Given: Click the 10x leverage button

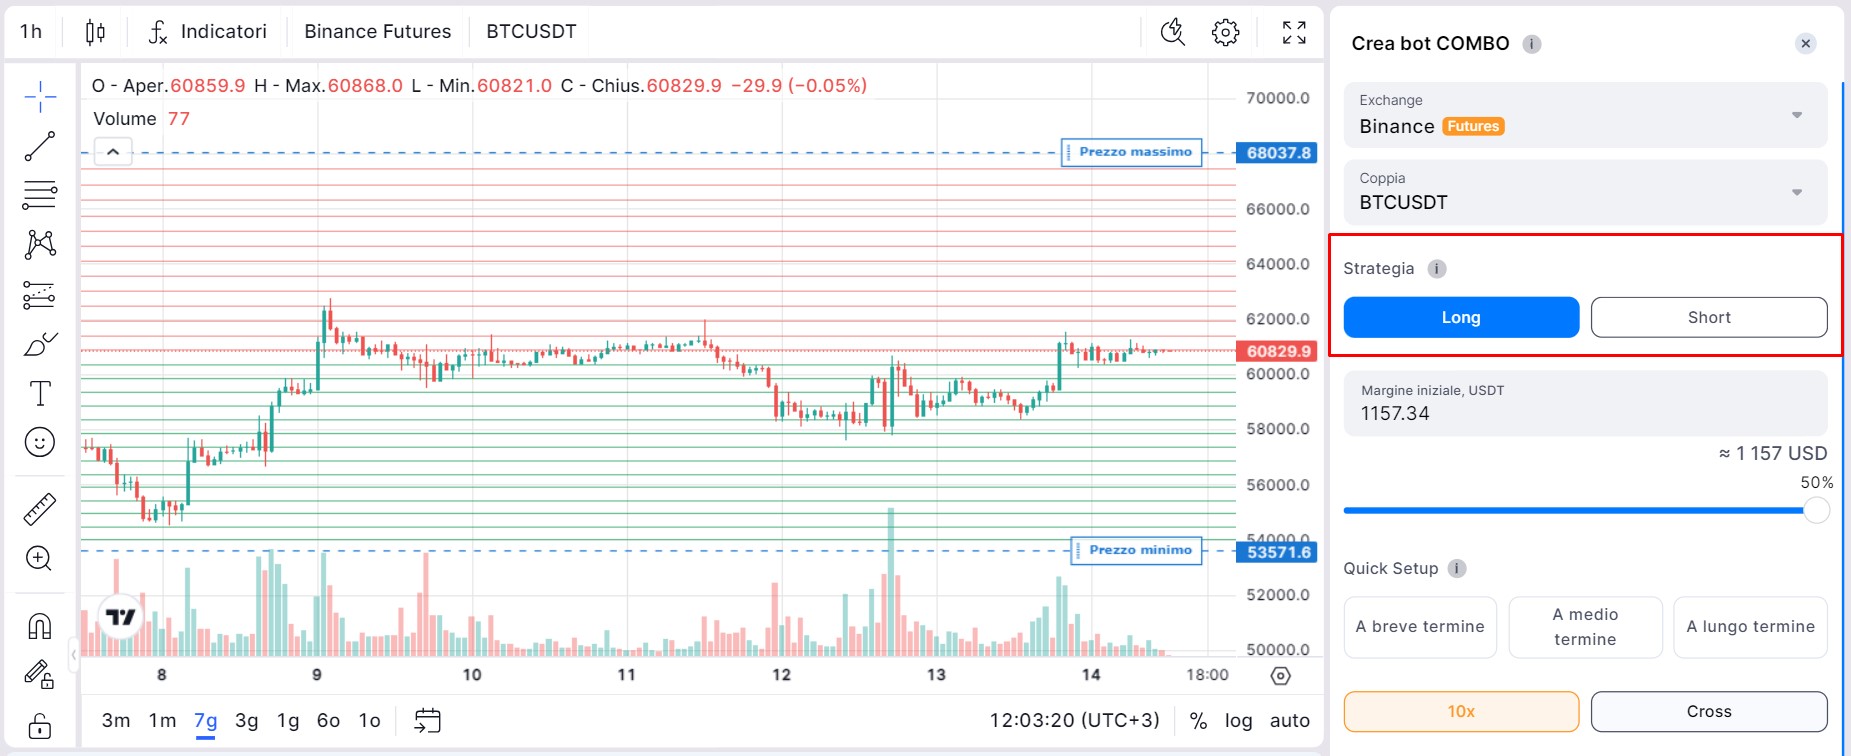Looking at the screenshot, I should pos(1460,711).
